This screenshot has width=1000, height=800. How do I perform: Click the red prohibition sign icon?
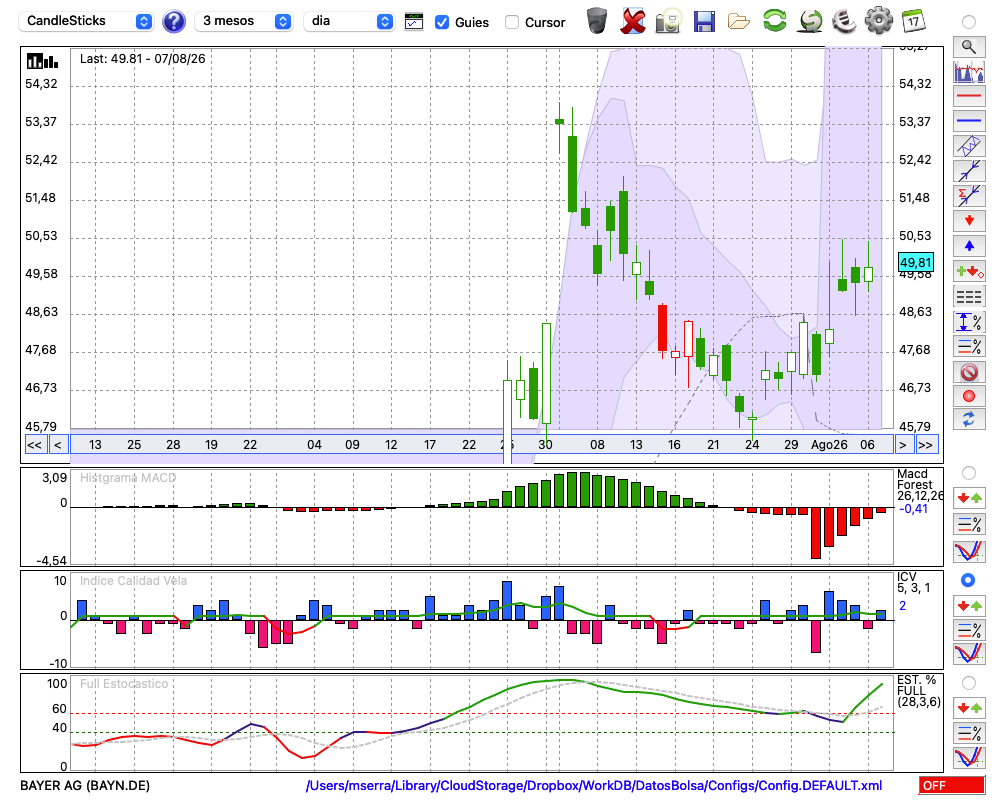click(969, 371)
